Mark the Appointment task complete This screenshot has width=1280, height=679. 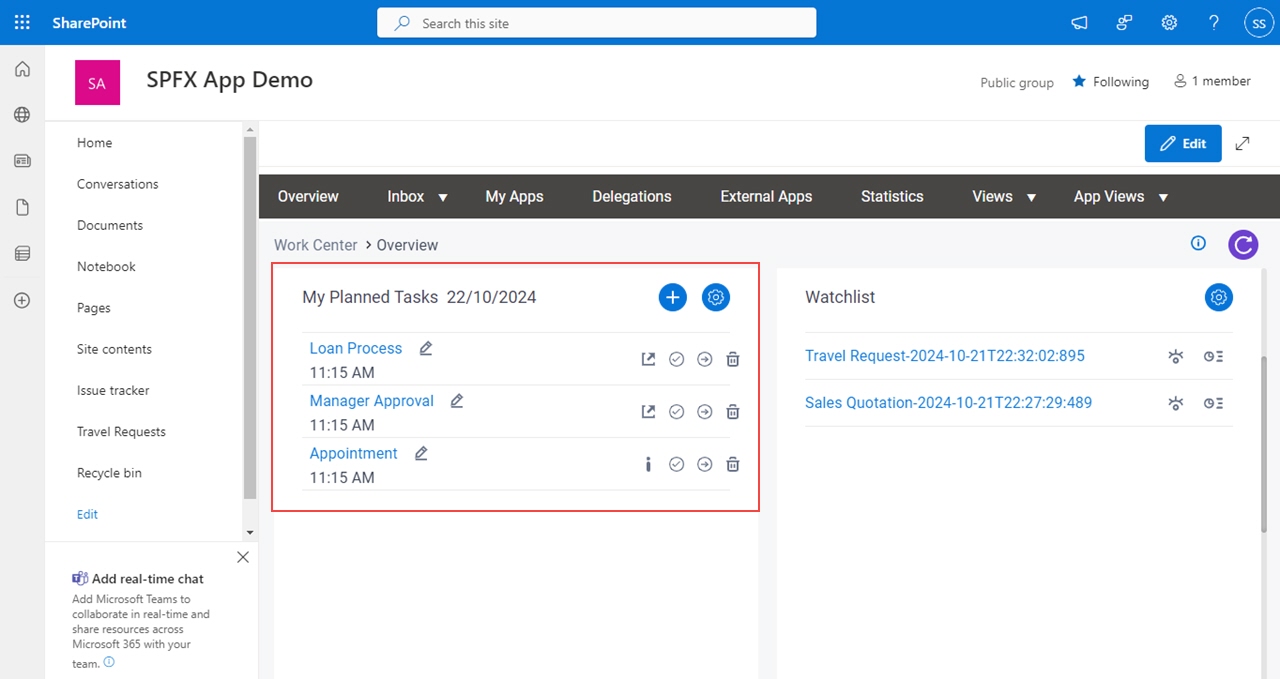pyautogui.click(x=676, y=464)
